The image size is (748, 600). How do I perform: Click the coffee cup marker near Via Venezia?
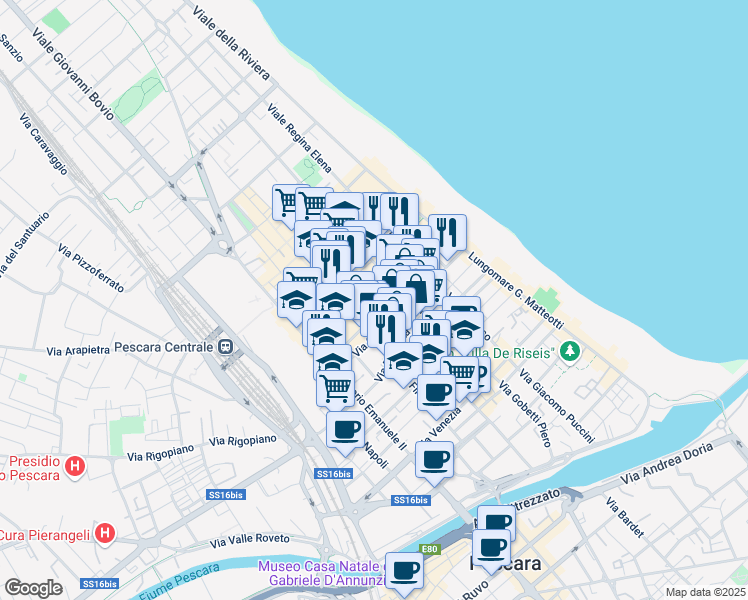(436, 394)
